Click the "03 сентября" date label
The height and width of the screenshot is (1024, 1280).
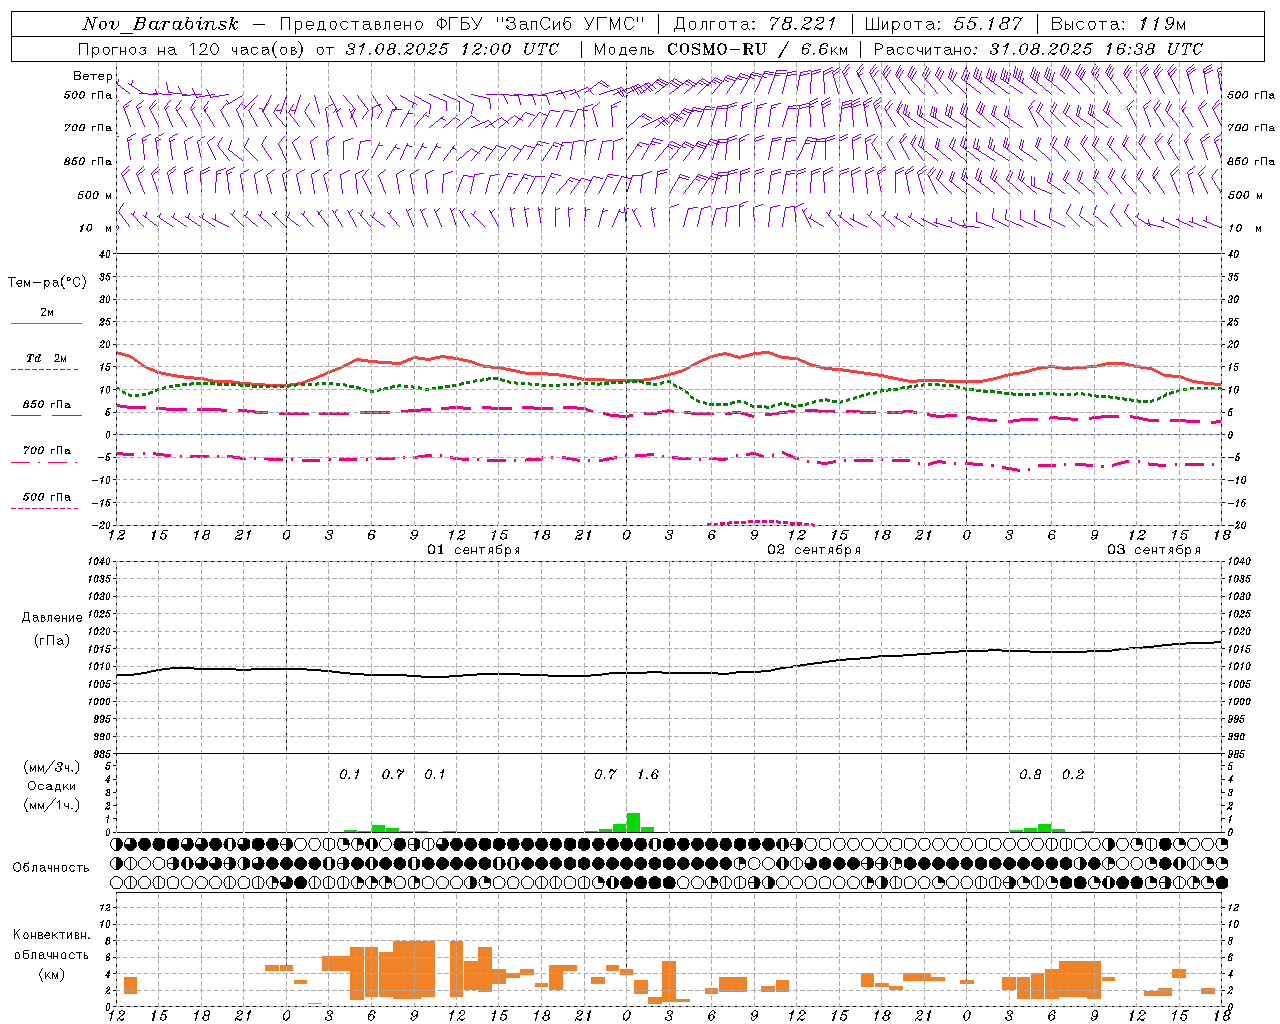[1154, 550]
